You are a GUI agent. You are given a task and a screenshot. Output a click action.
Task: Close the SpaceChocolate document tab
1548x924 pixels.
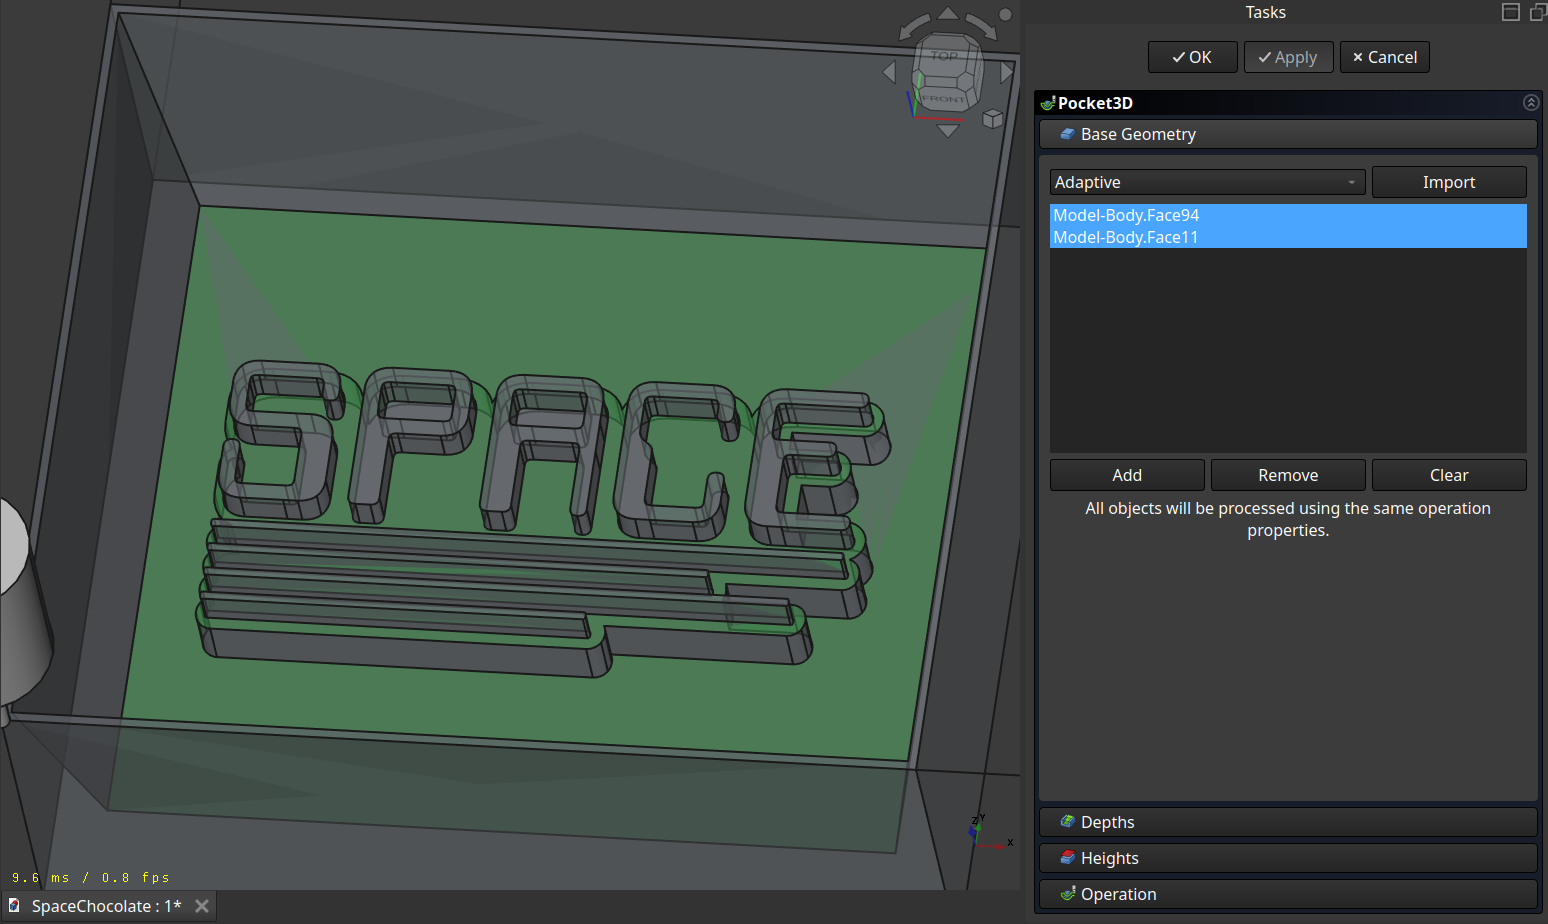pos(202,906)
